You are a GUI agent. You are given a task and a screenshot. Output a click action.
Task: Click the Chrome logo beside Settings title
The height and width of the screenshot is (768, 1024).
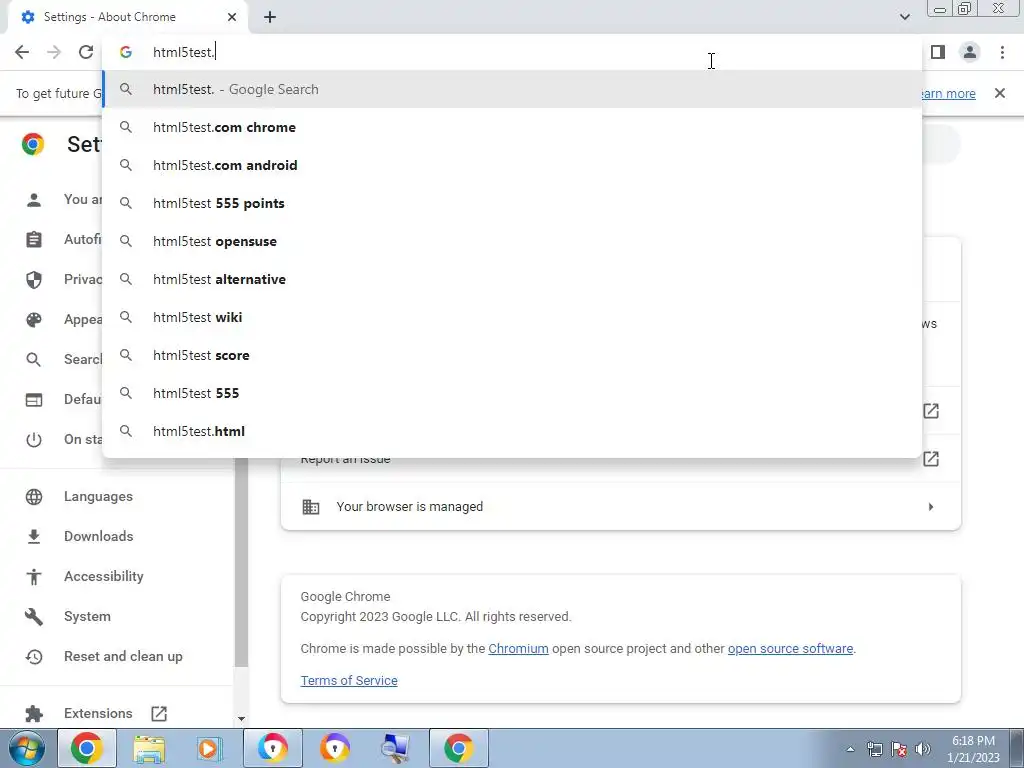[33, 144]
